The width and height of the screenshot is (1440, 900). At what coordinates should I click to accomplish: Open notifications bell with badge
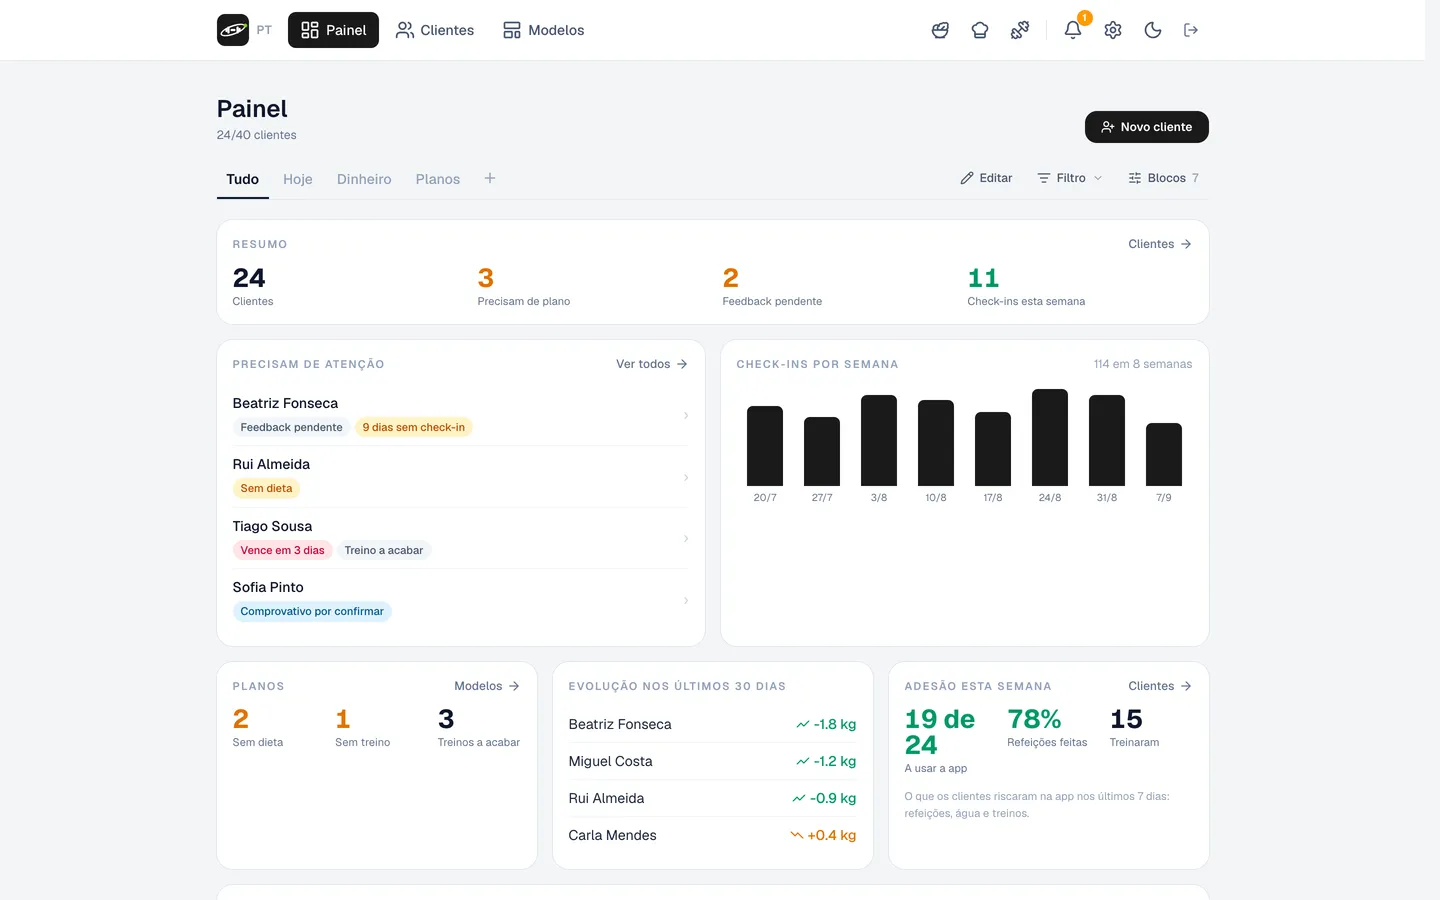point(1073,30)
